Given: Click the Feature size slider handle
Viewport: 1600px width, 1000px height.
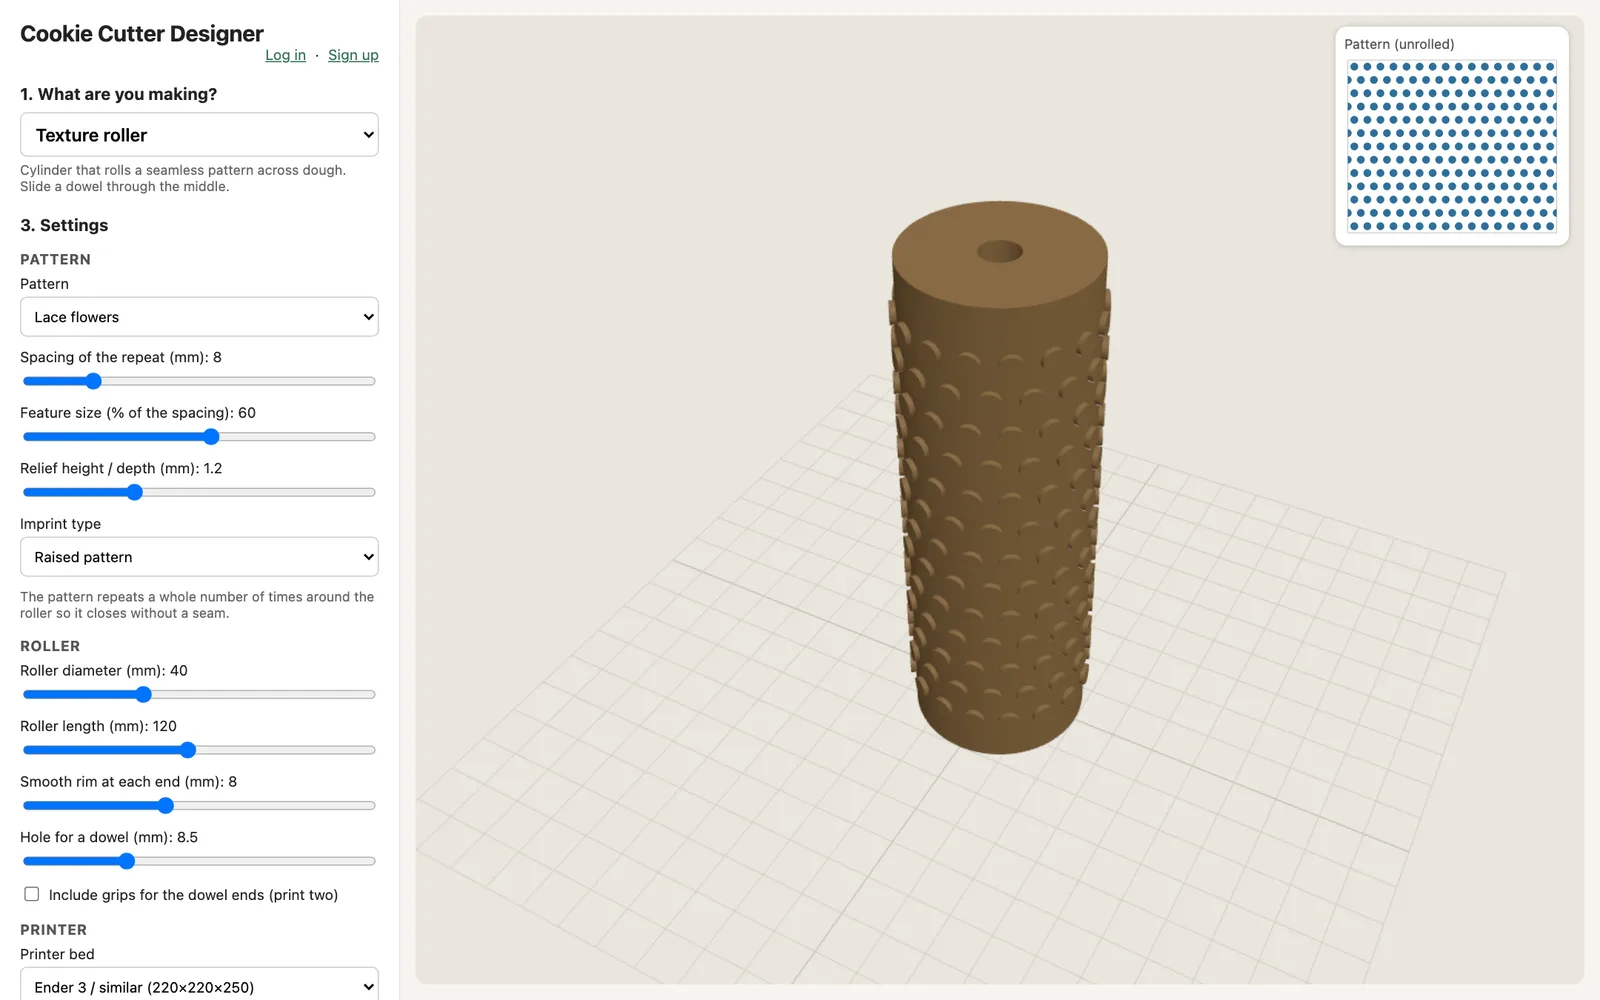Looking at the screenshot, I should point(211,437).
